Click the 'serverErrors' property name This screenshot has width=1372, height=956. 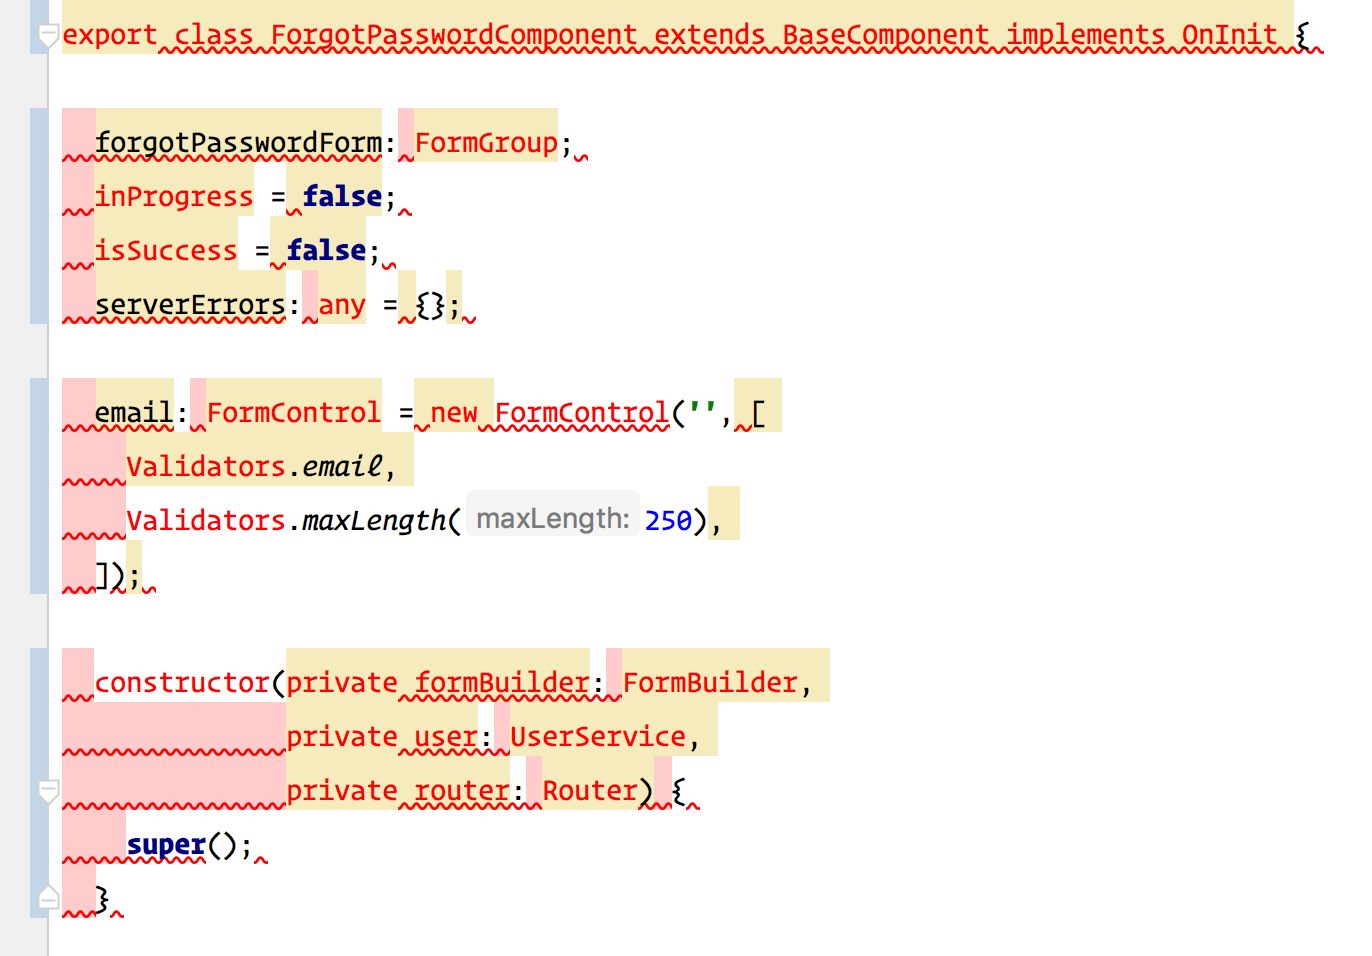click(x=190, y=305)
